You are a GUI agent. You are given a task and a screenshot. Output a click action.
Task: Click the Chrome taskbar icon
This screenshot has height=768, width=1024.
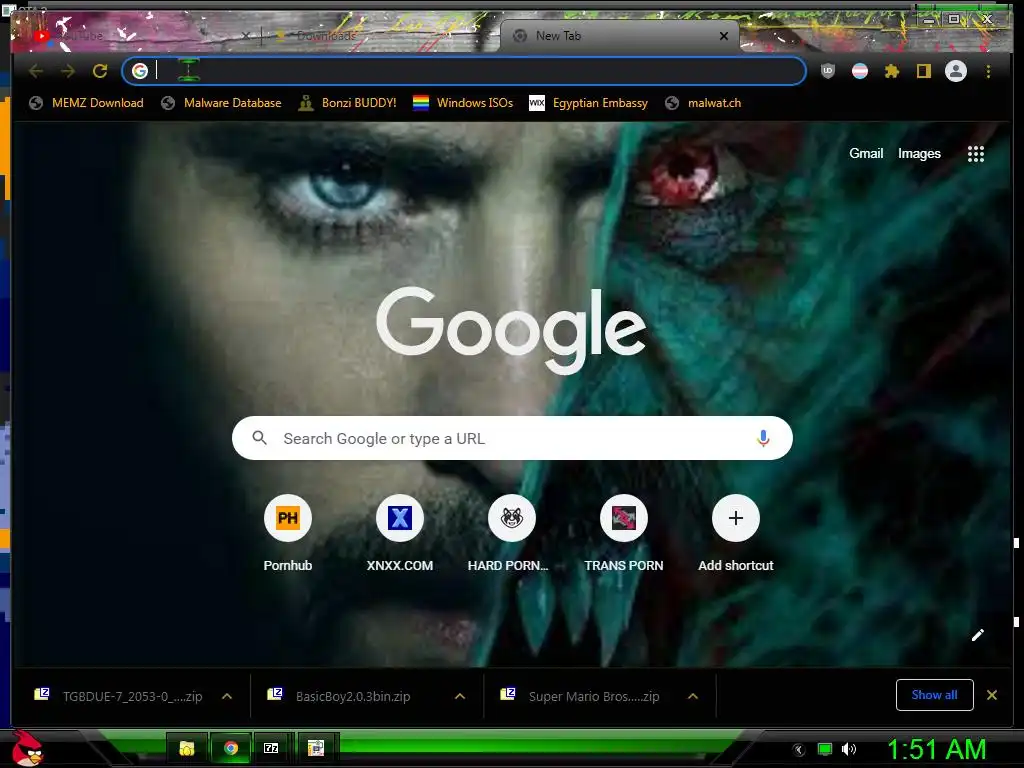point(231,748)
